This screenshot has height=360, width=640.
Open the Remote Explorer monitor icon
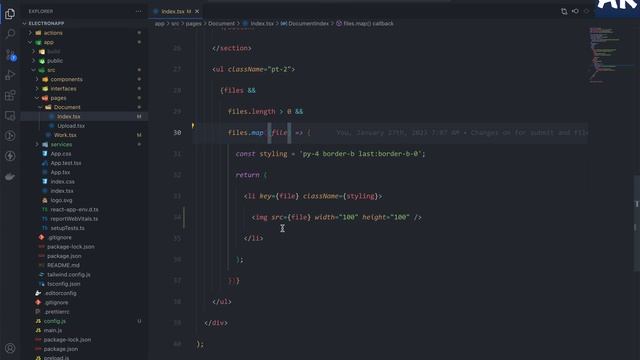click(x=10, y=116)
